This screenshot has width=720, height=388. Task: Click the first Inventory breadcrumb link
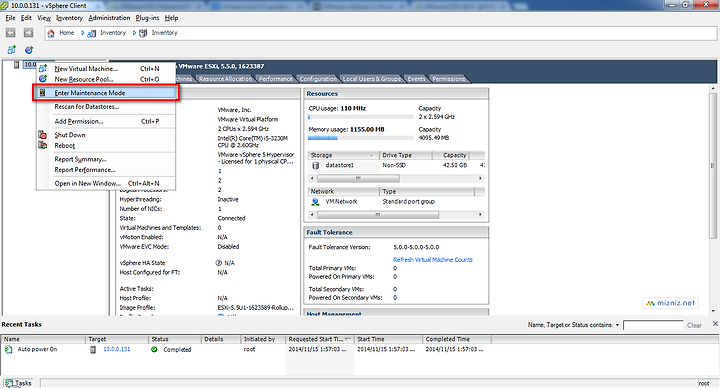[112, 33]
